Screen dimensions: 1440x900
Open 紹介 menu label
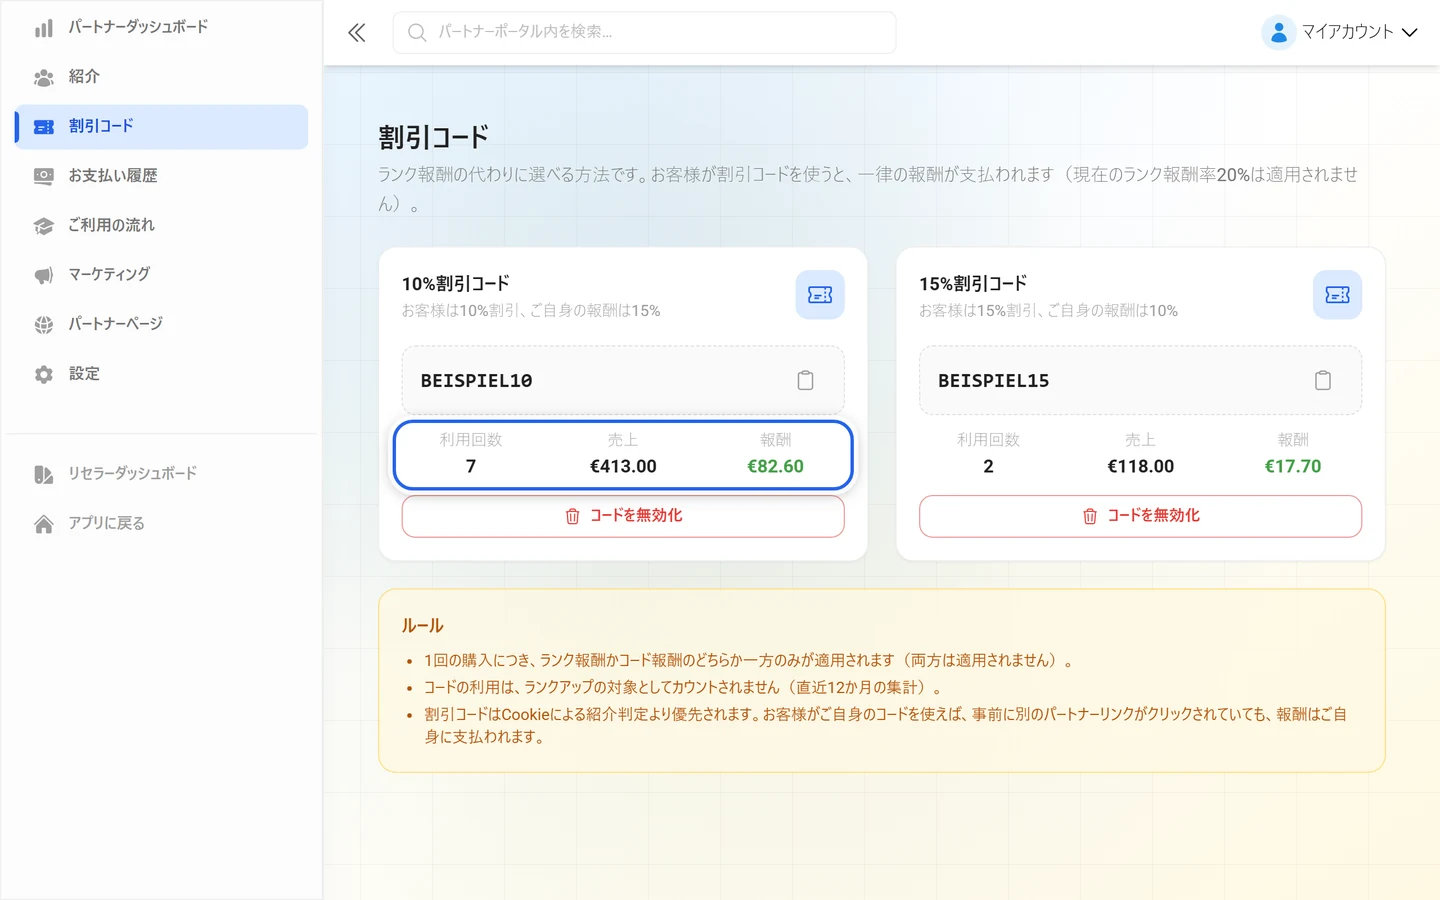tap(84, 77)
